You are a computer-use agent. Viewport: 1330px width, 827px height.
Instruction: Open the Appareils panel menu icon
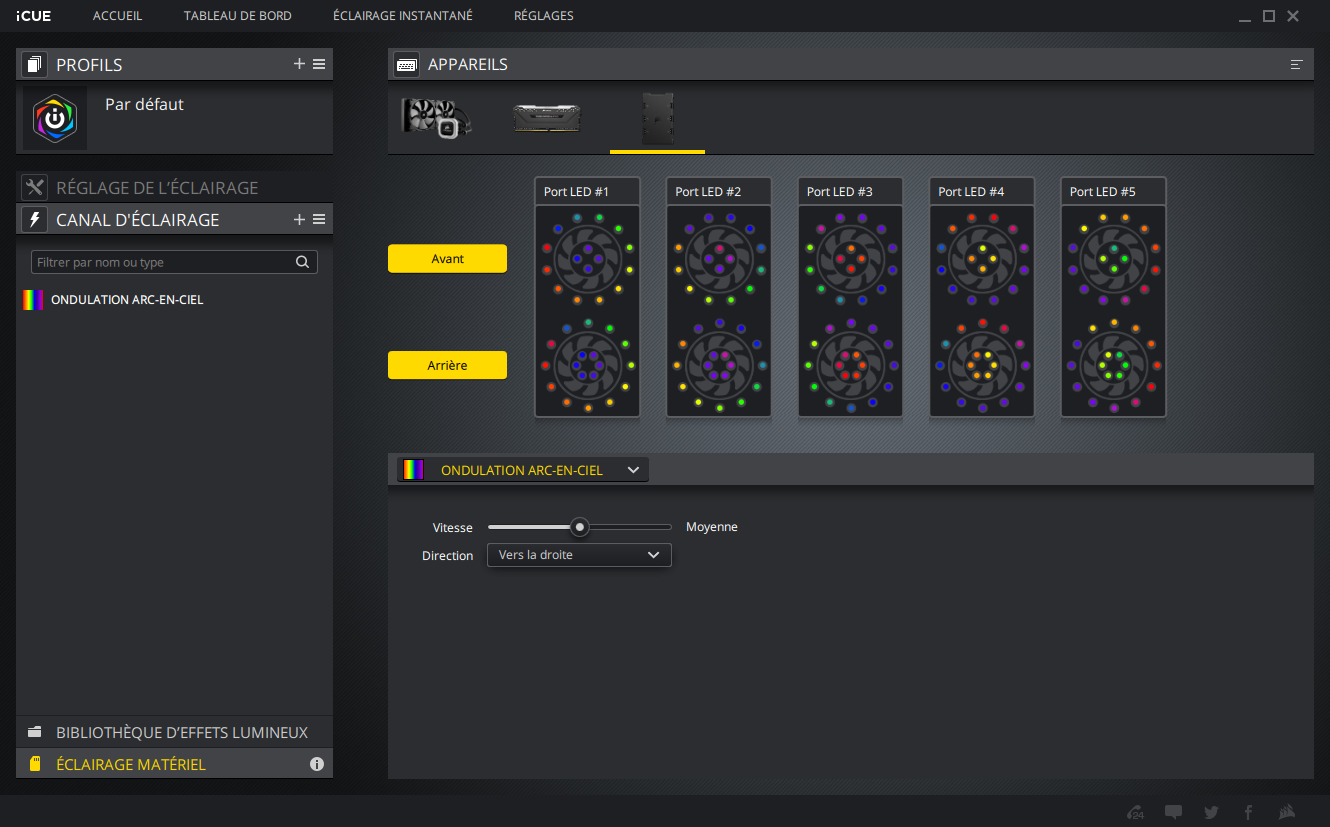coord(1296,64)
